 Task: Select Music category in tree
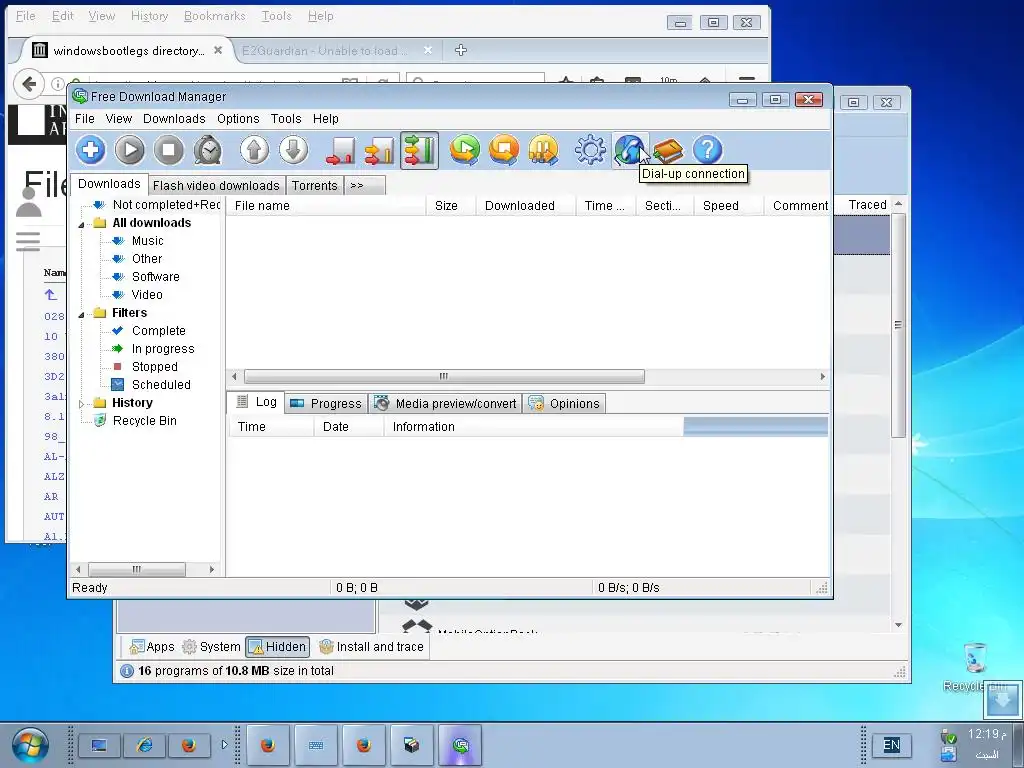tap(148, 241)
